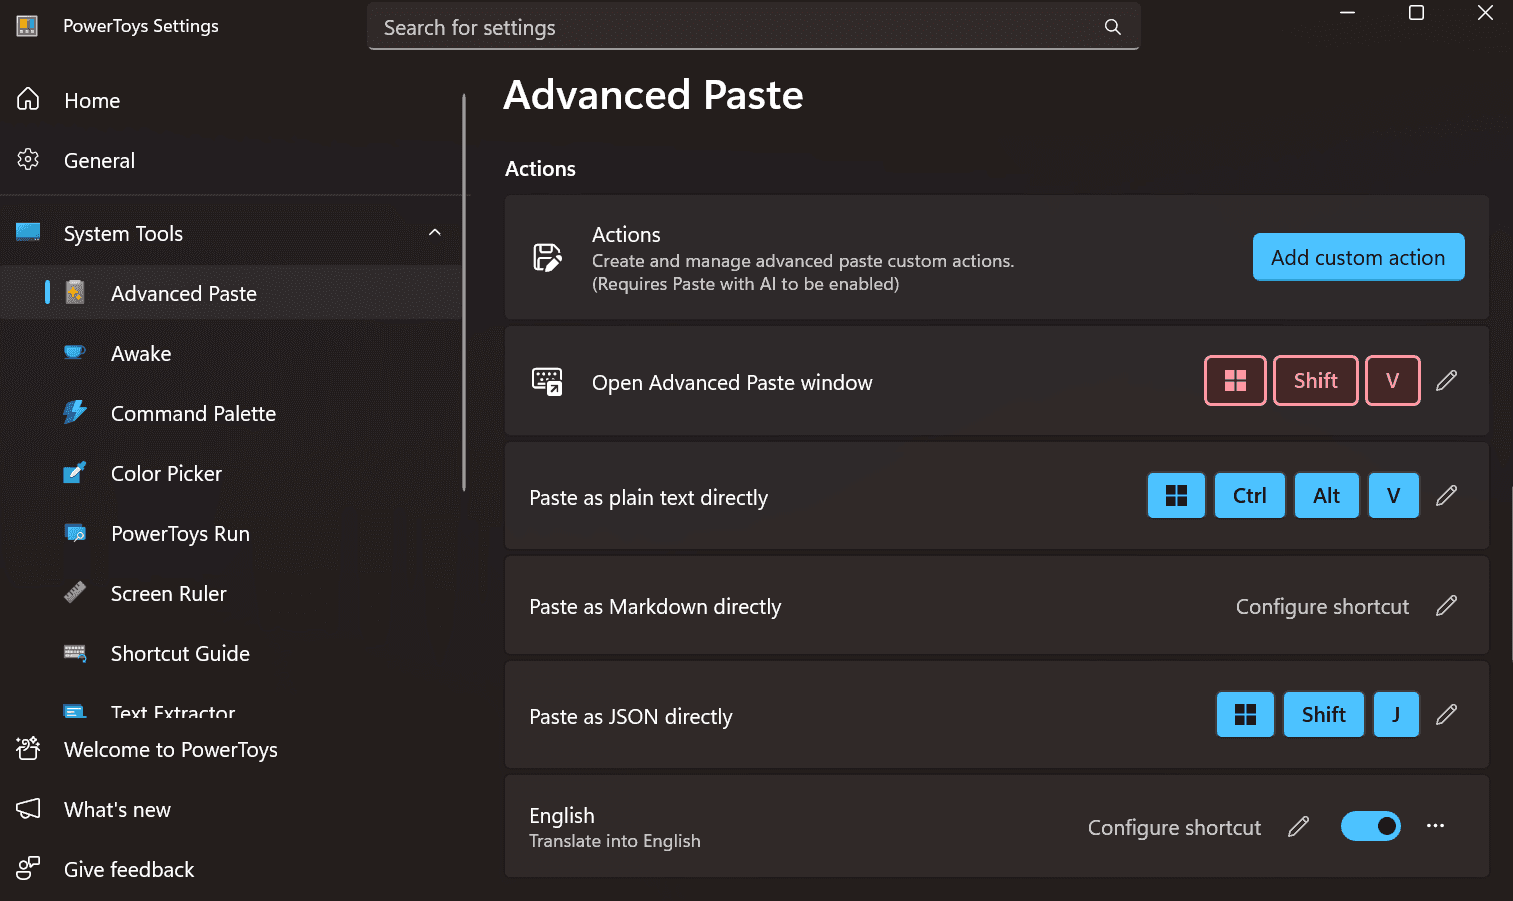Edit the Paste as JSON directly shortcut
The width and height of the screenshot is (1513, 901).
1446,715
